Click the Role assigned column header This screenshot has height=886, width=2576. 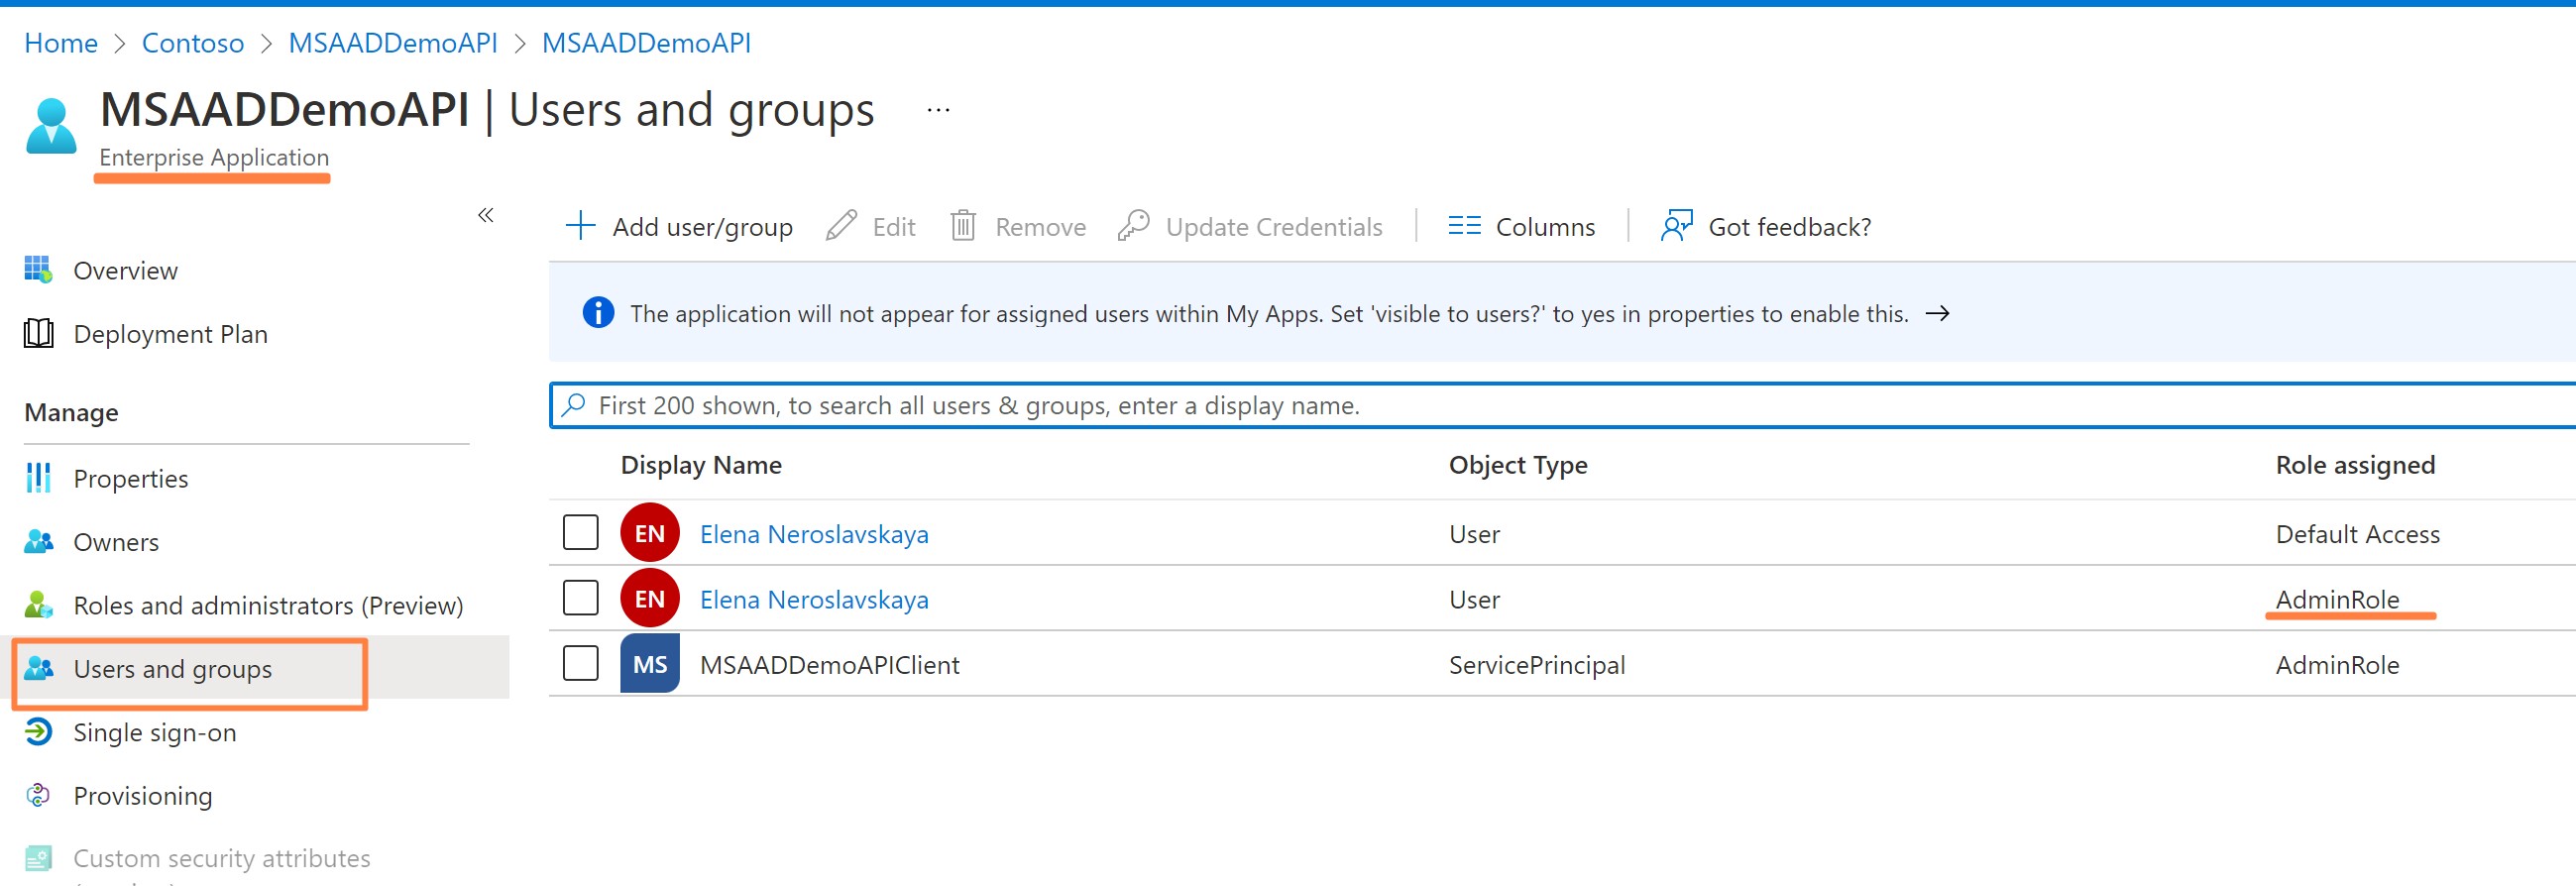tap(2355, 465)
